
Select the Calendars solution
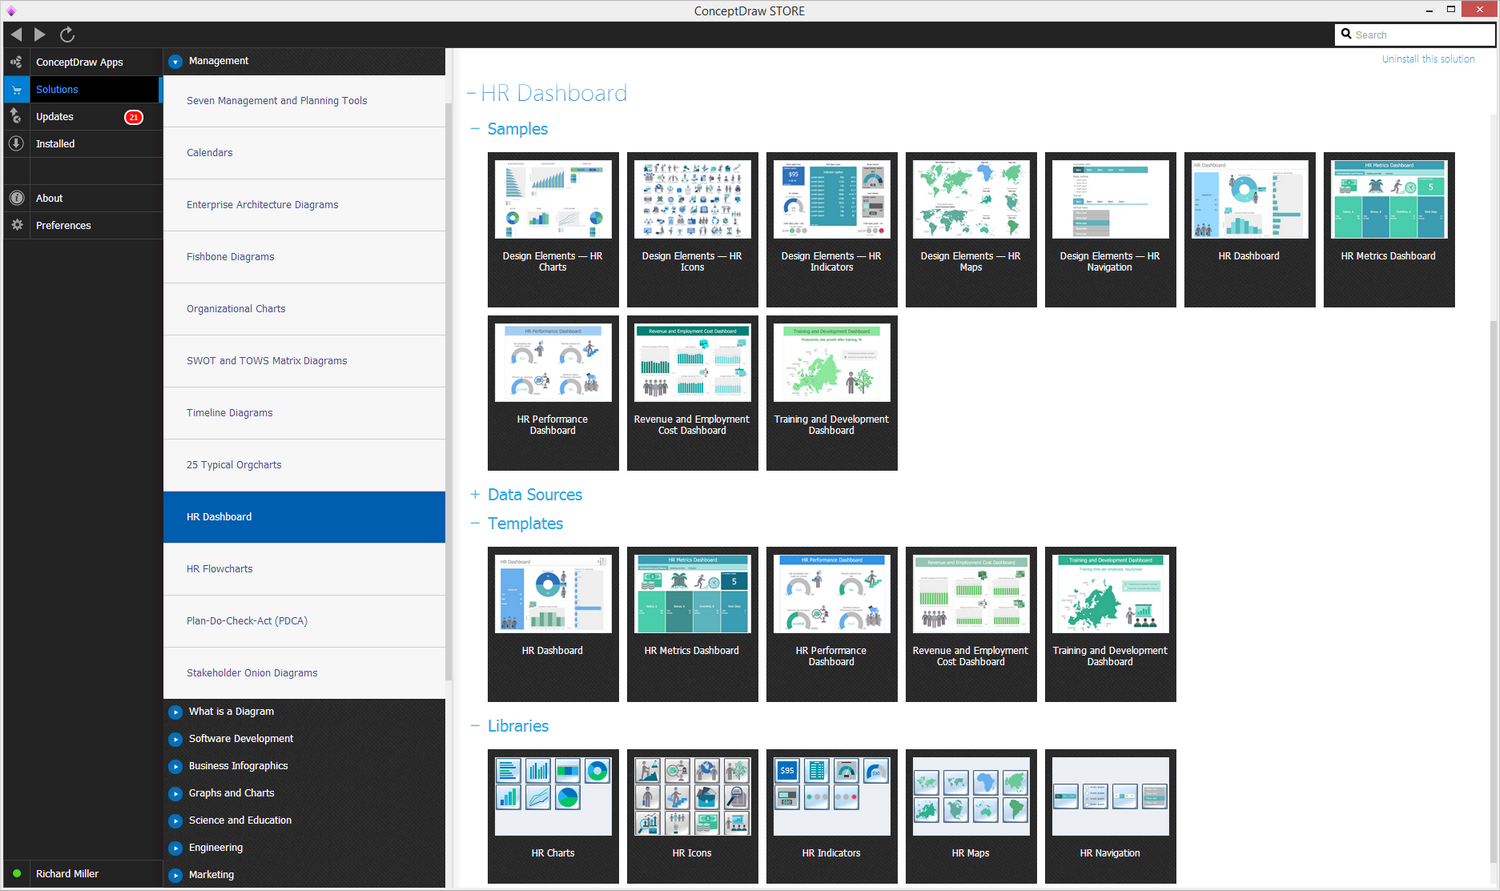pos(304,153)
